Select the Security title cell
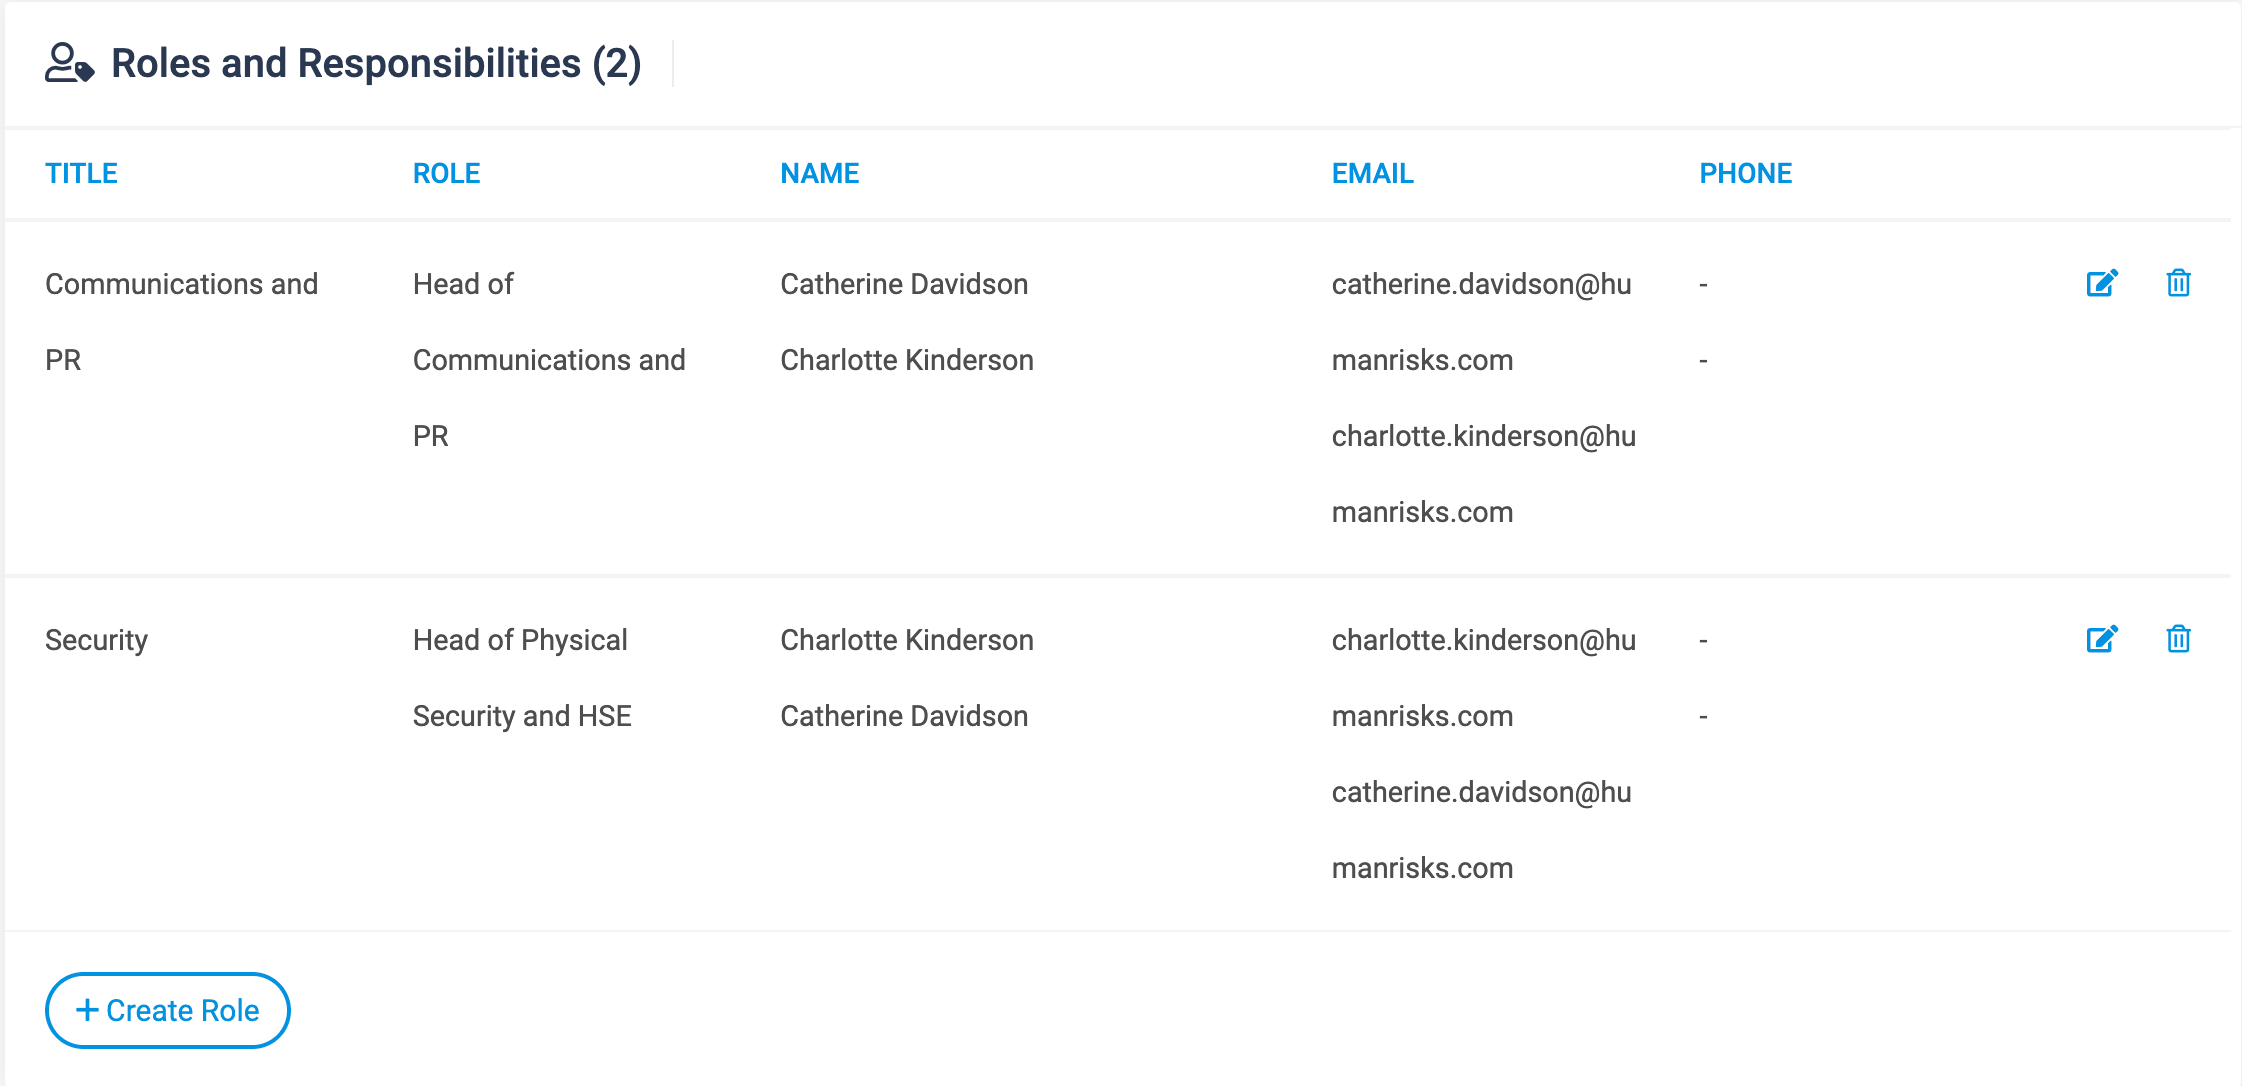The height and width of the screenshot is (1086, 2242). click(x=96, y=640)
